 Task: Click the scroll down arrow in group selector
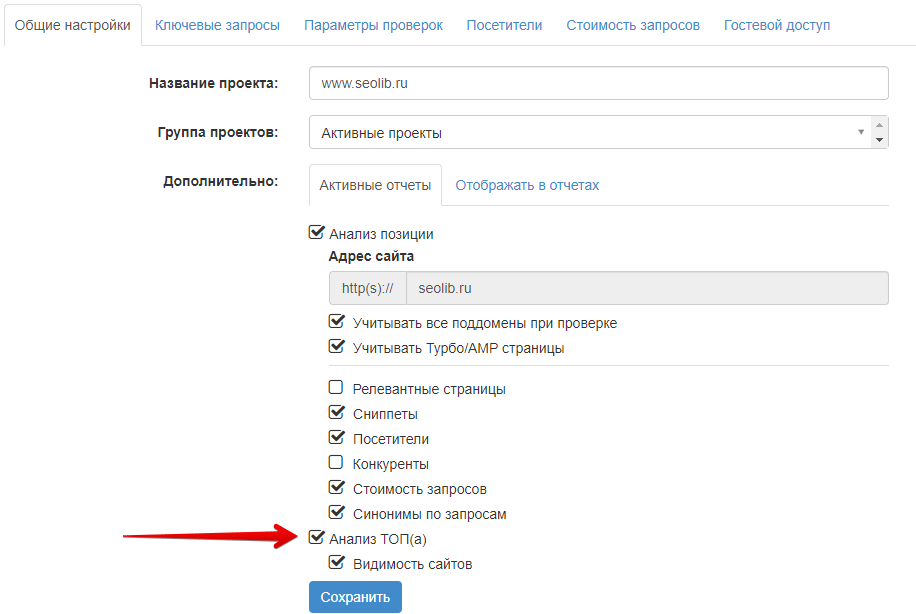click(x=879, y=140)
